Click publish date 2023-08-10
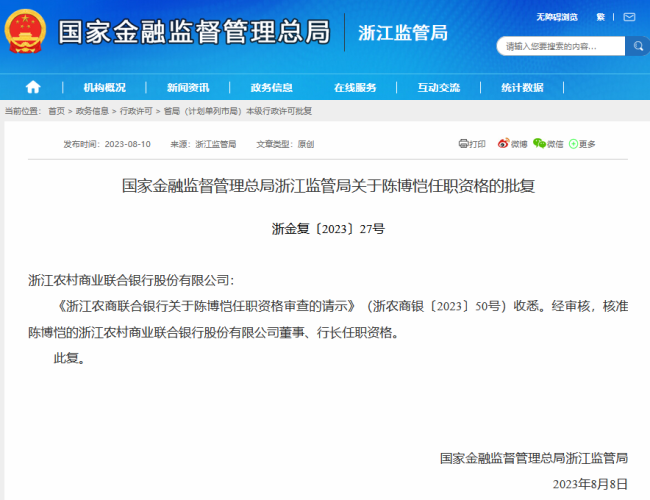 pyautogui.click(x=128, y=144)
